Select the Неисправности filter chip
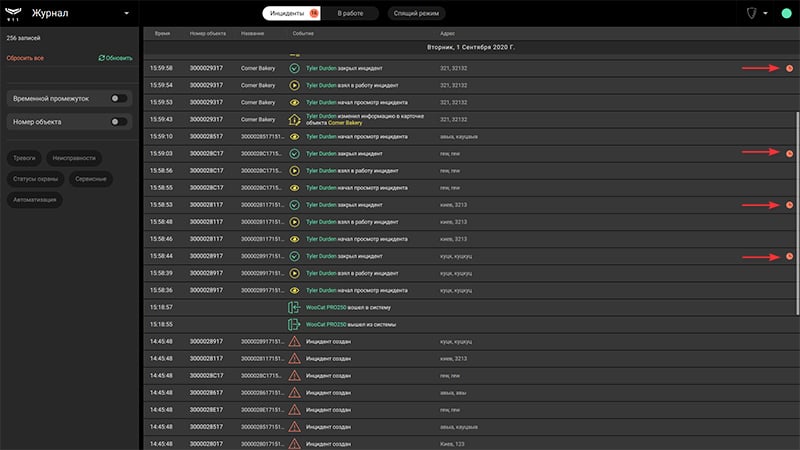This screenshot has height=450, width=800. click(x=74, y=158)
